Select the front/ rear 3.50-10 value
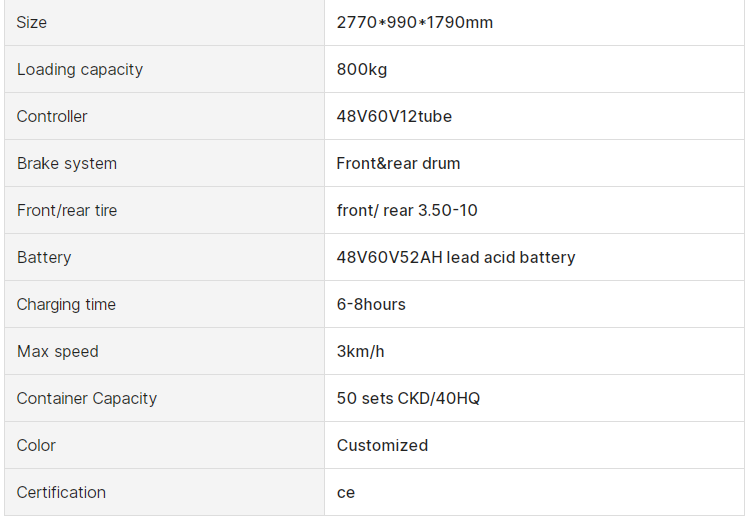Viewport: 749px width, 524px height. [407, 210]
